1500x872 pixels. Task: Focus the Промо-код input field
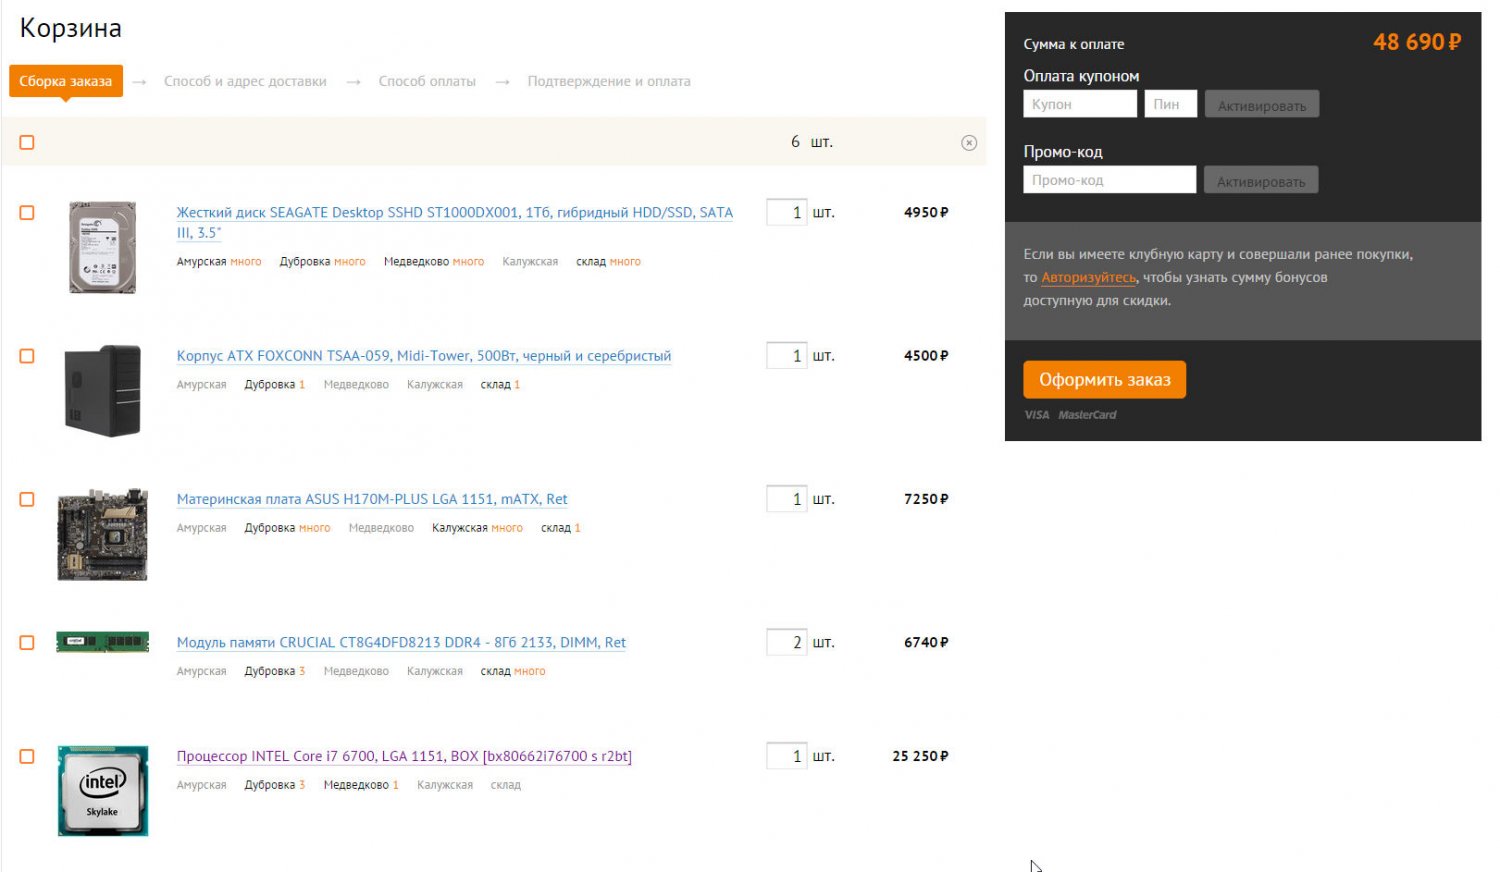pos(1110,180)
